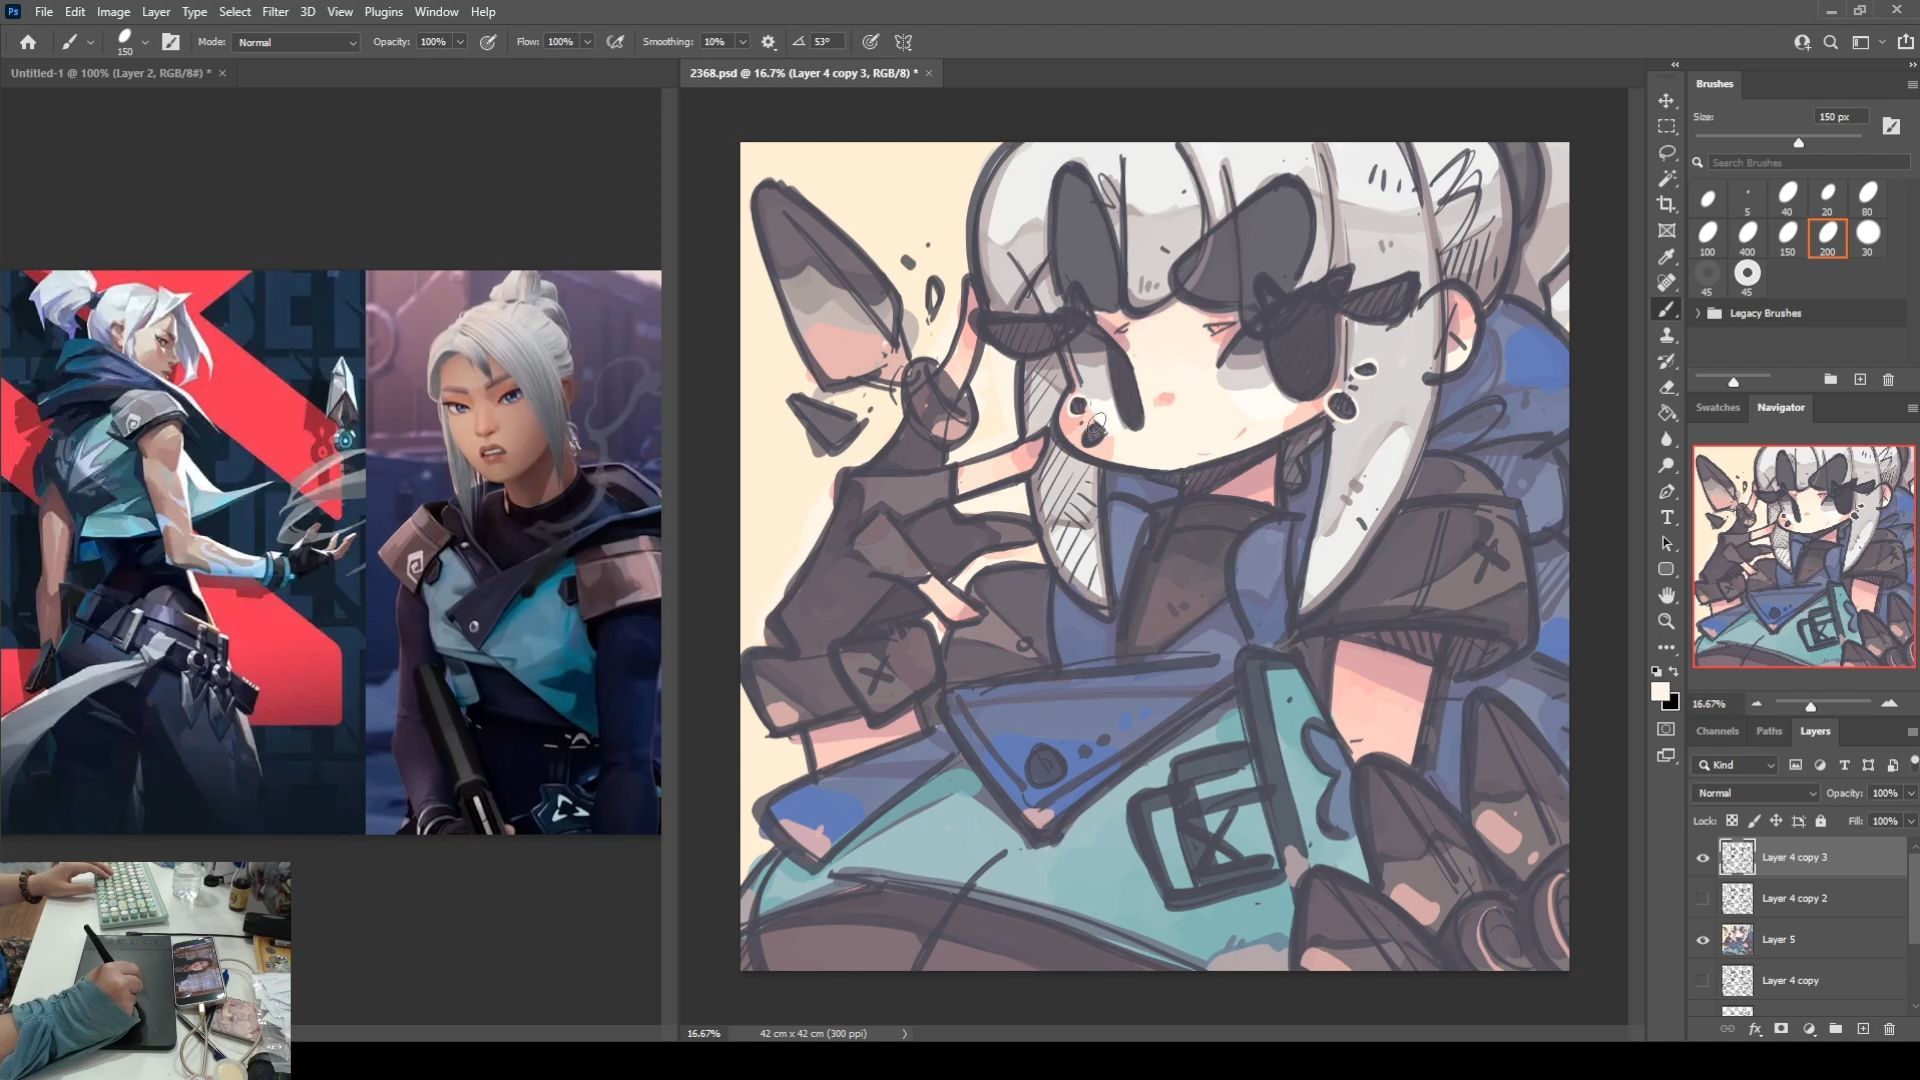Open blend Mode dropdown in options bar

(x=296, y=42)
